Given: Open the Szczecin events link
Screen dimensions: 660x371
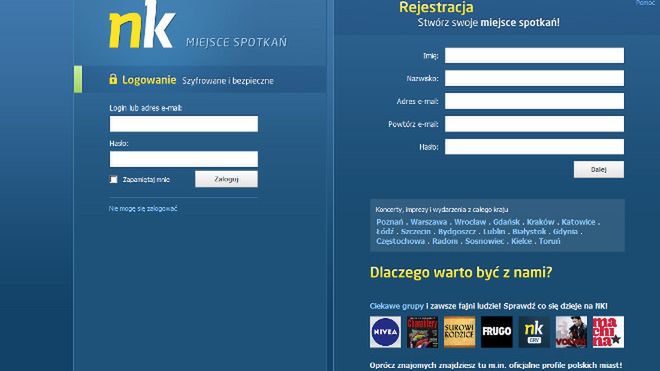Looking at the screenshot, I should 416,232.
